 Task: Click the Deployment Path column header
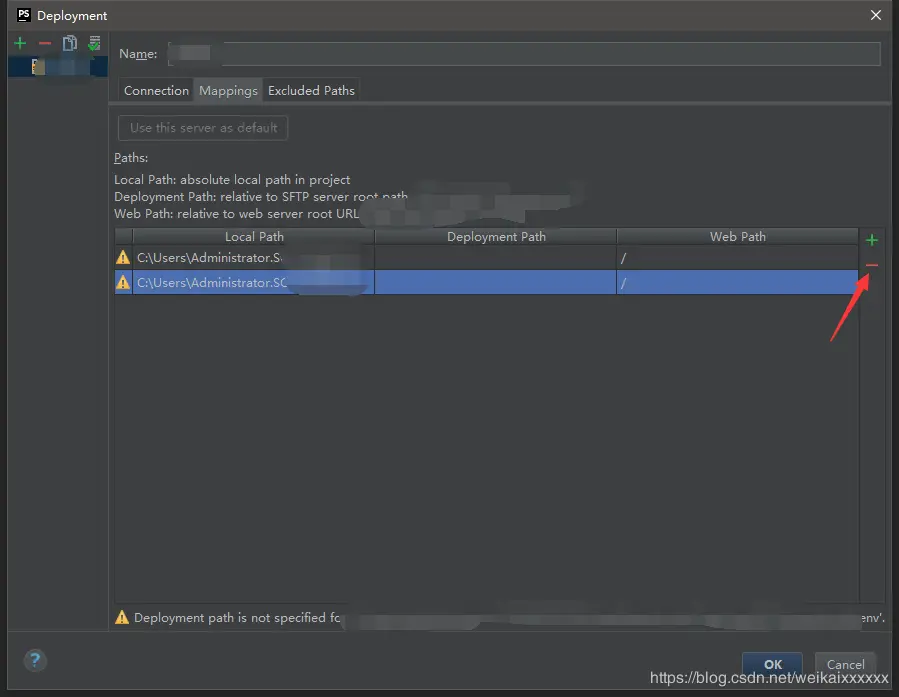pyautogui.click(x=496, y=237)
